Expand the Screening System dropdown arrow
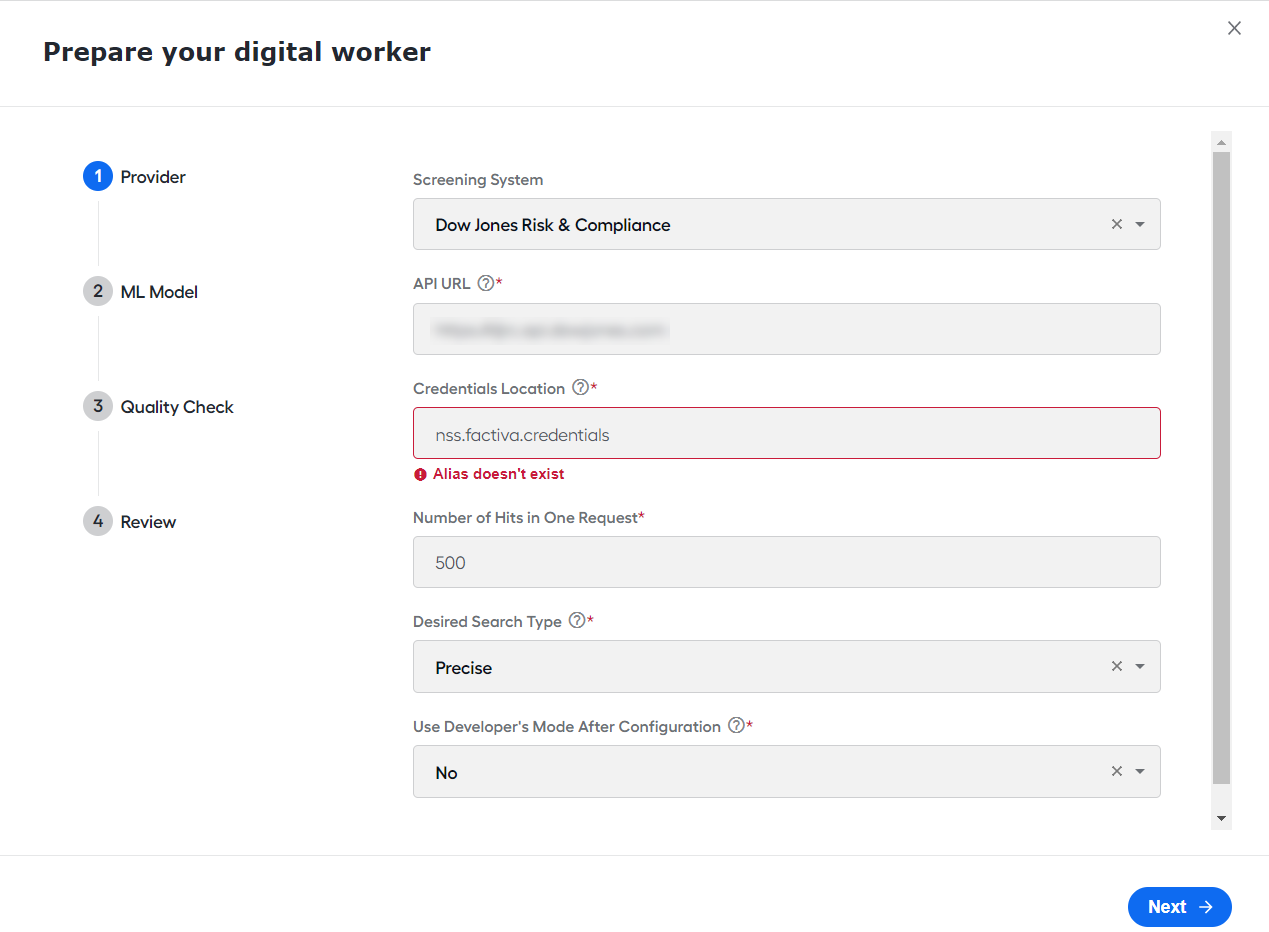The height and width of the screenshot is (932, 1269). coord(1140,224)
